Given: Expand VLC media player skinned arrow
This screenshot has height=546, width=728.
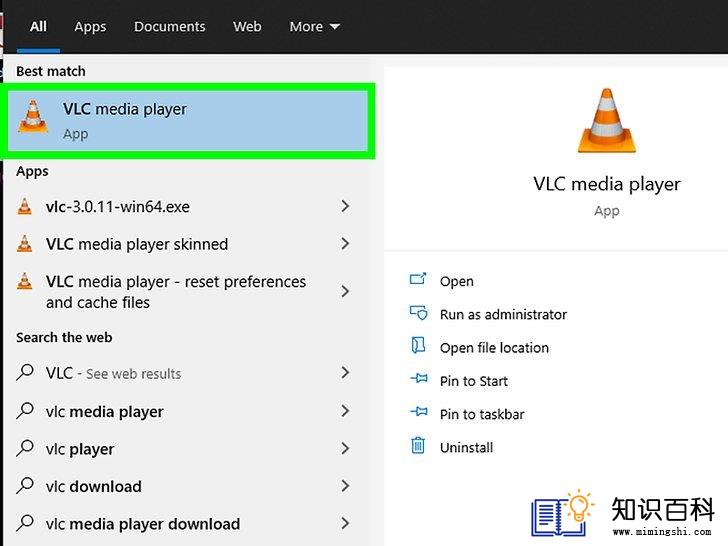Looking at the screenshot, I should click(x=345, y=243).
